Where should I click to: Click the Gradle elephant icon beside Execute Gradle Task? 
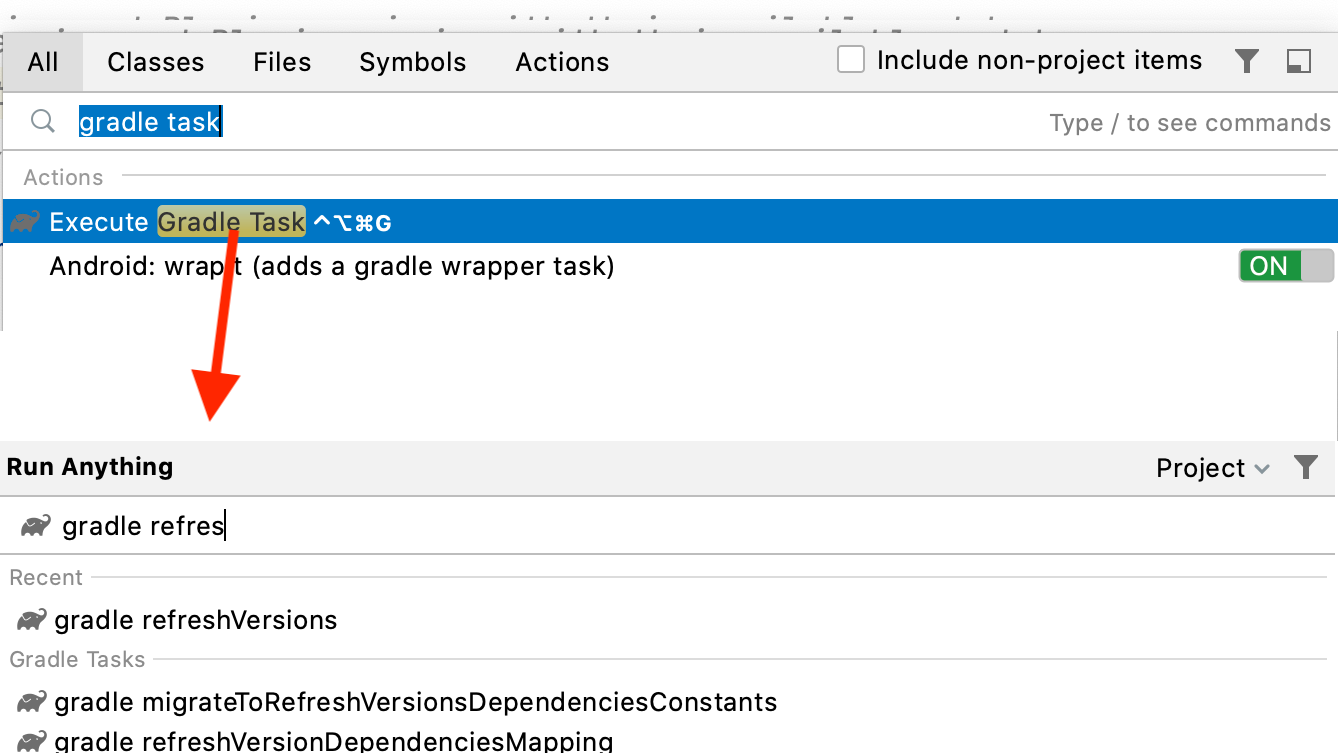point(25,222)
